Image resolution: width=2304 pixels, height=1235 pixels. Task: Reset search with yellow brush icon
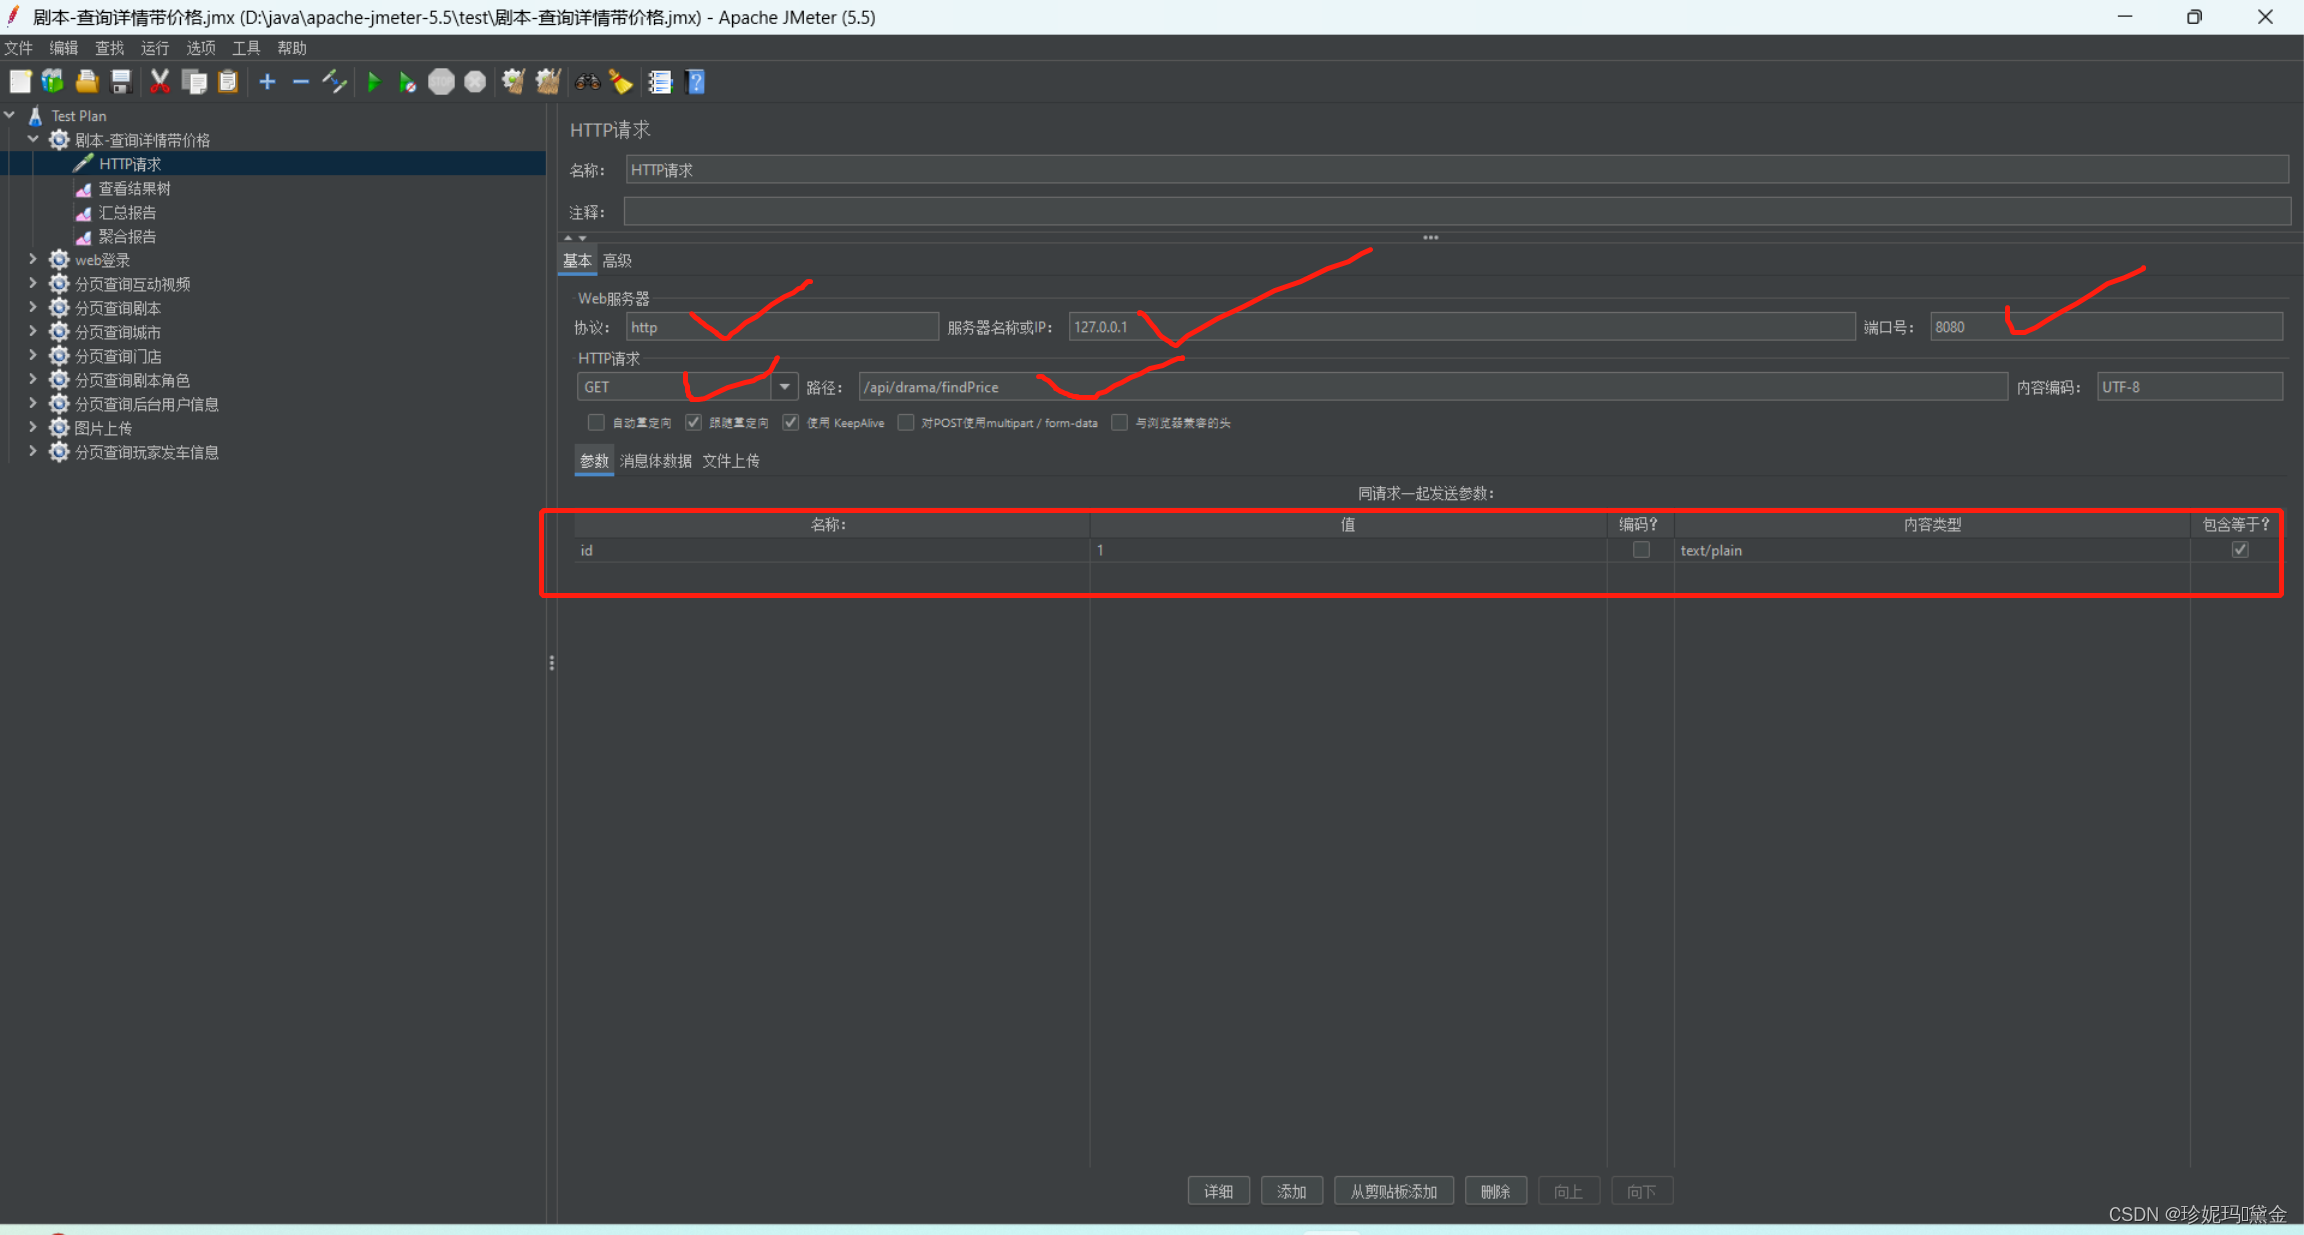point(621,82)
